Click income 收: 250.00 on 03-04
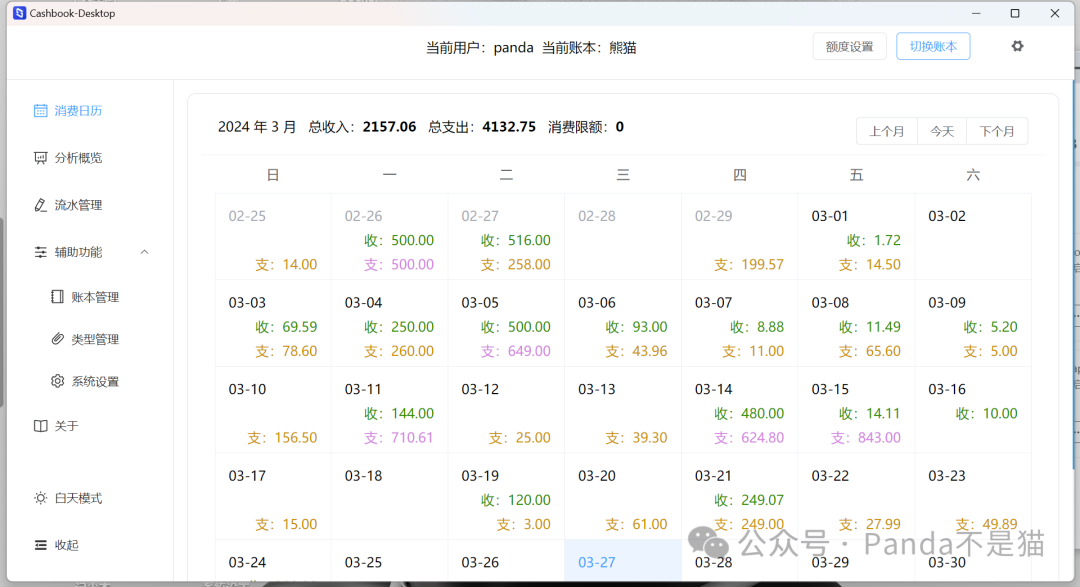 (x=399, y=327)
